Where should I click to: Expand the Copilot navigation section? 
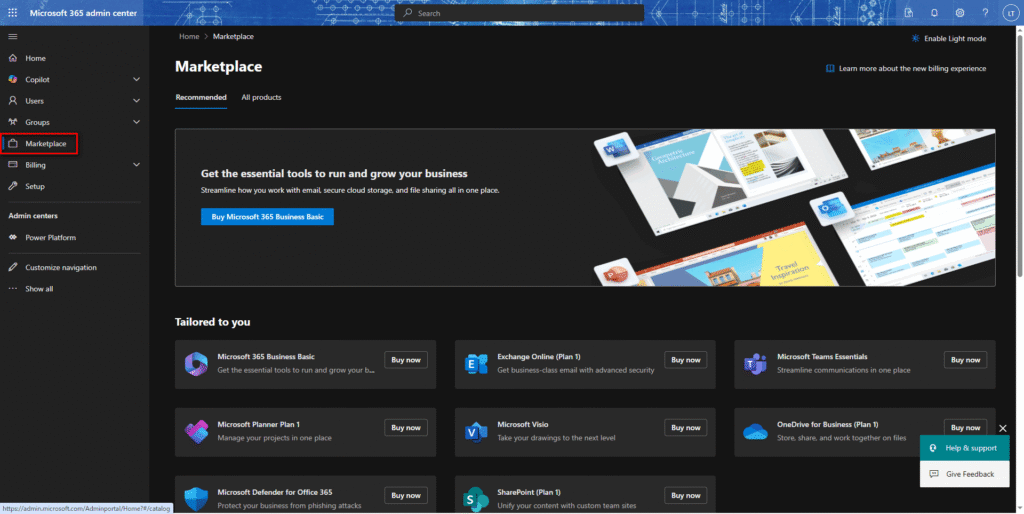coord(136,79)
